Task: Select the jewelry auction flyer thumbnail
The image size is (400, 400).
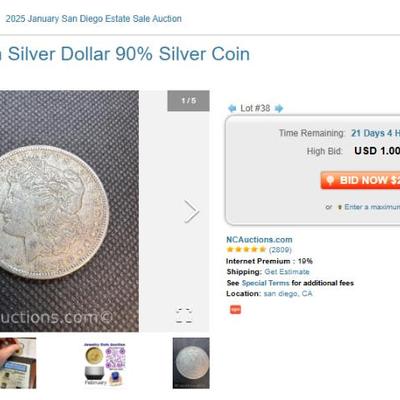Action: coord(105,363)
